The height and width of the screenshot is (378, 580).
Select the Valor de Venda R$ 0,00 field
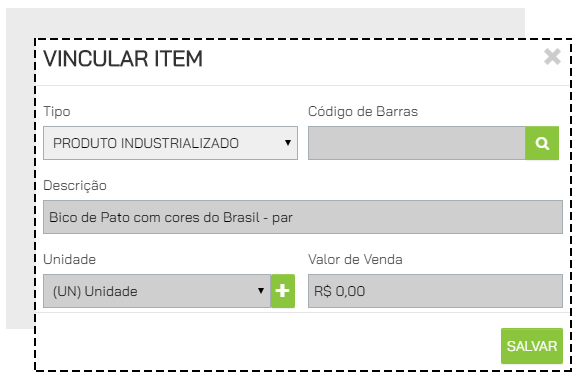[x=435, y=291]
